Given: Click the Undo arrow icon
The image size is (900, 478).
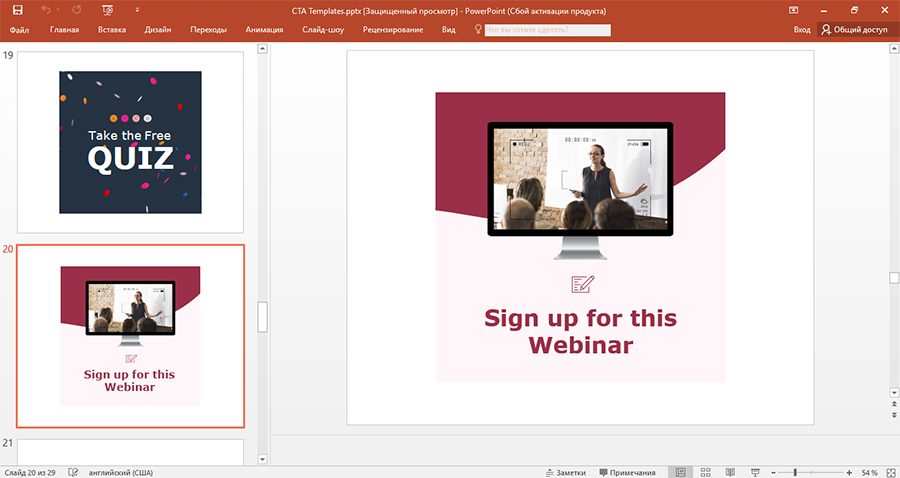Looking at the screenshot, I should pos(46,10).
